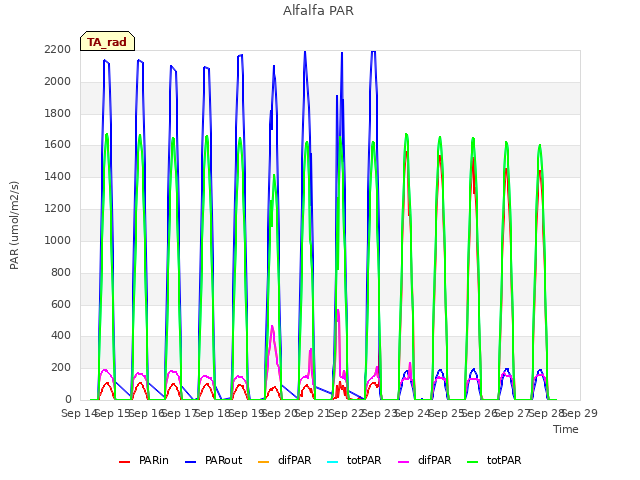Screen dimensions: 640x480
Task: Click the 0 y-axis tick label
Action: 68,399
